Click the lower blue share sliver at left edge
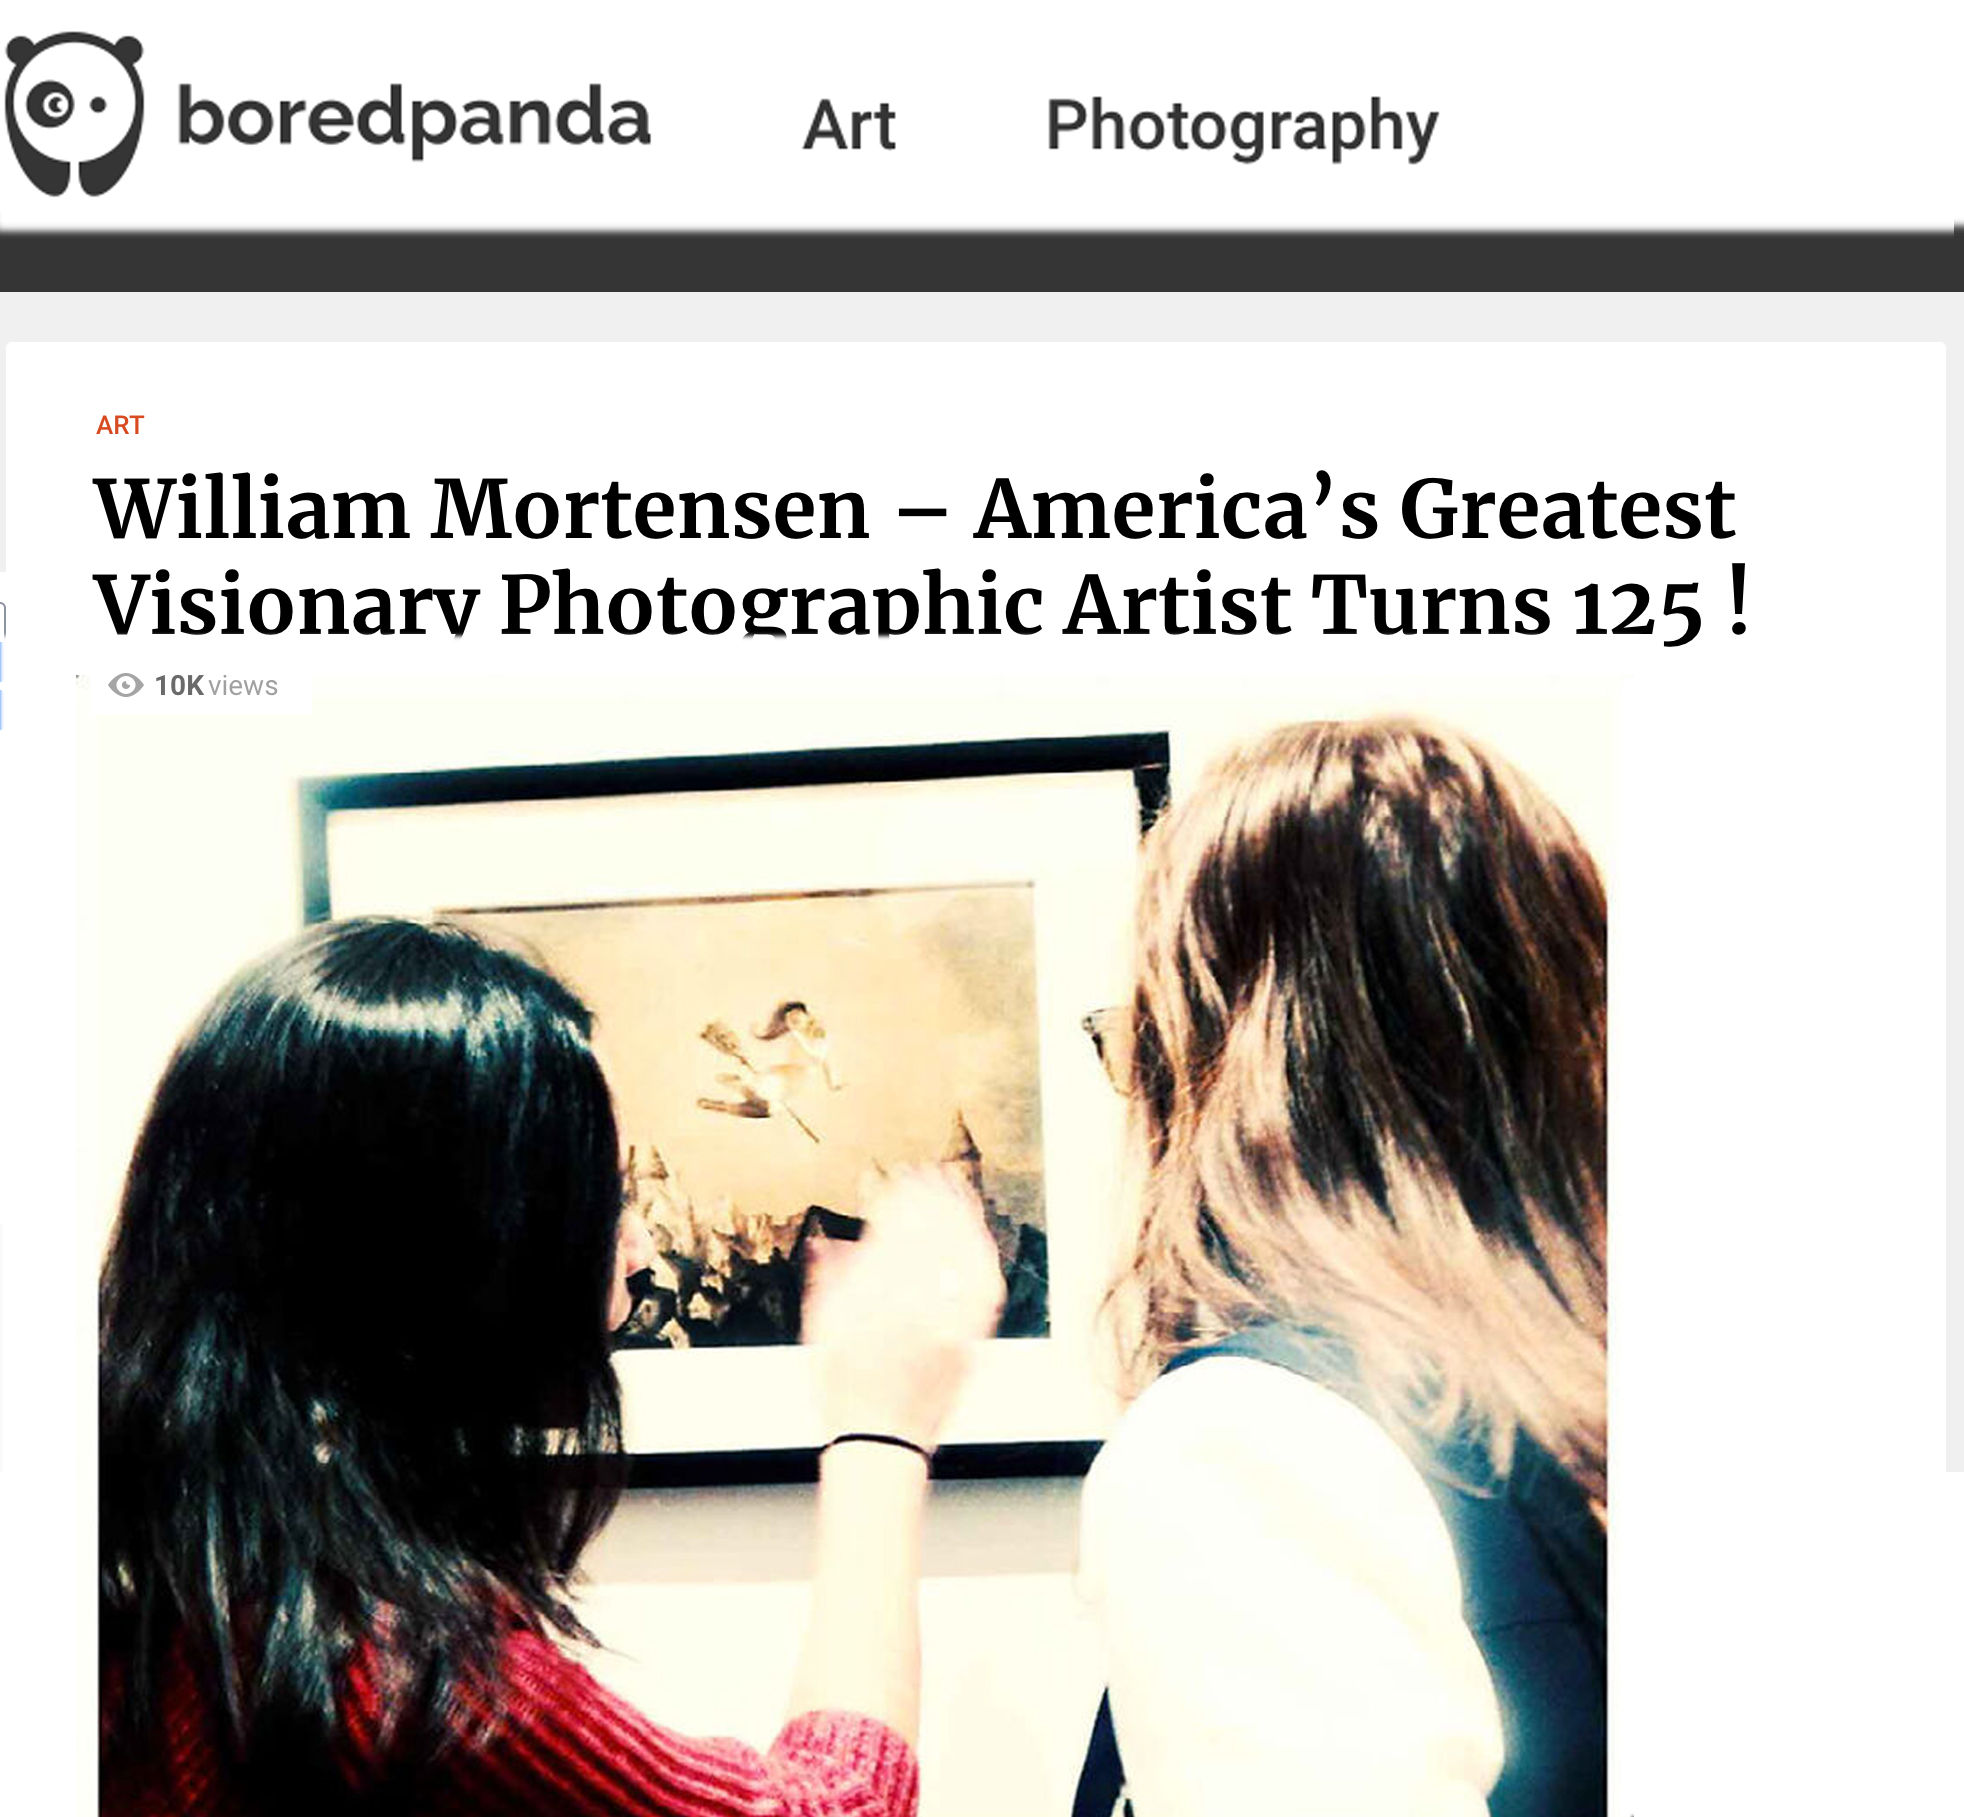The width and height of the screenshot is (1964, 1817). pos(2,710)
